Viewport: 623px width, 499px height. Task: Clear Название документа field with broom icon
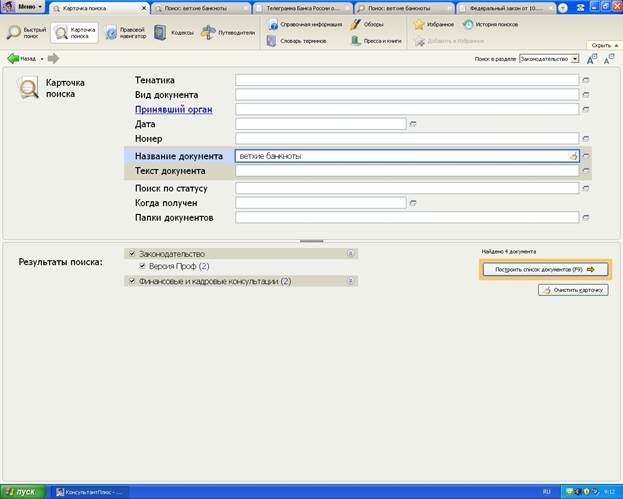coord(573,156)
